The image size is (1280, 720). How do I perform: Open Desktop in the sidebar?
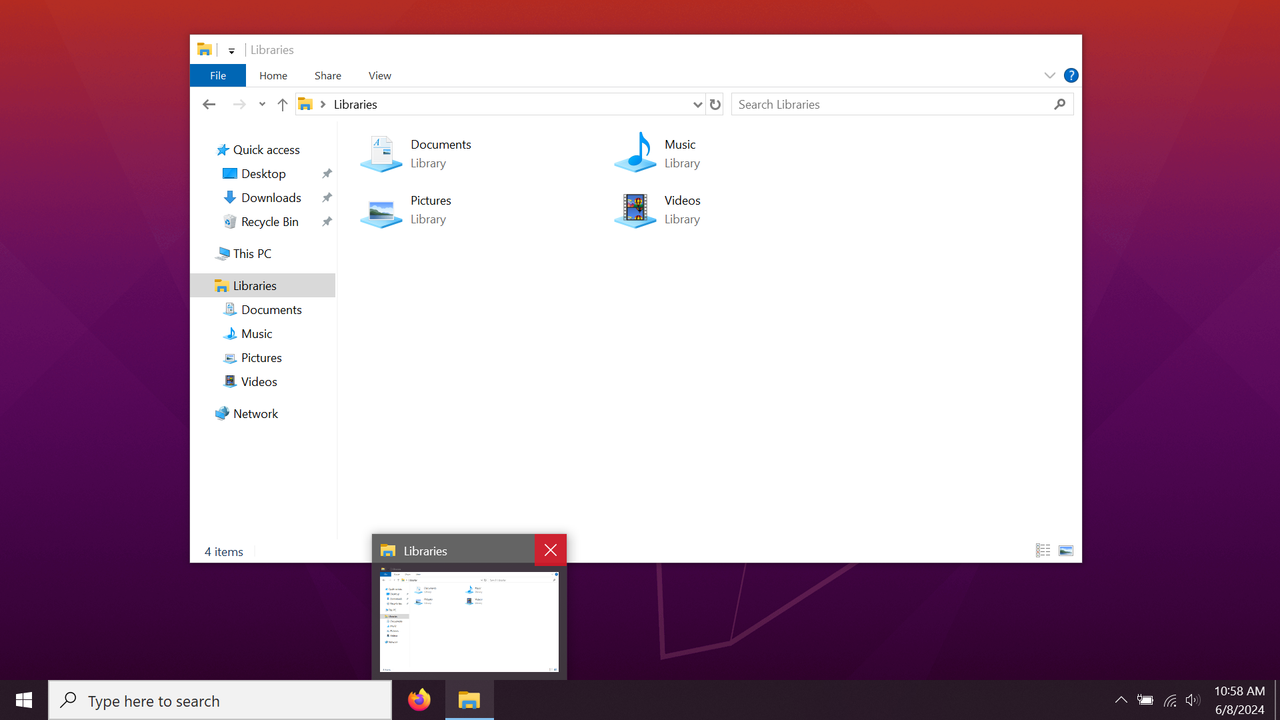[x=263, y=174]
